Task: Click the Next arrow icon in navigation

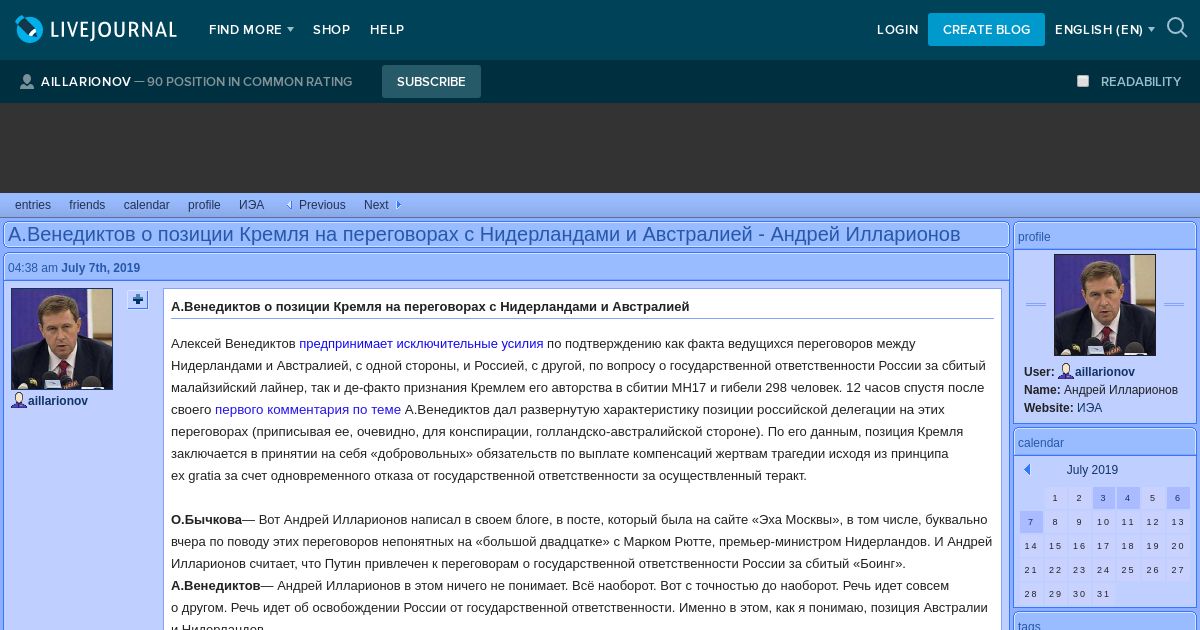Action: tap(398, 205)
